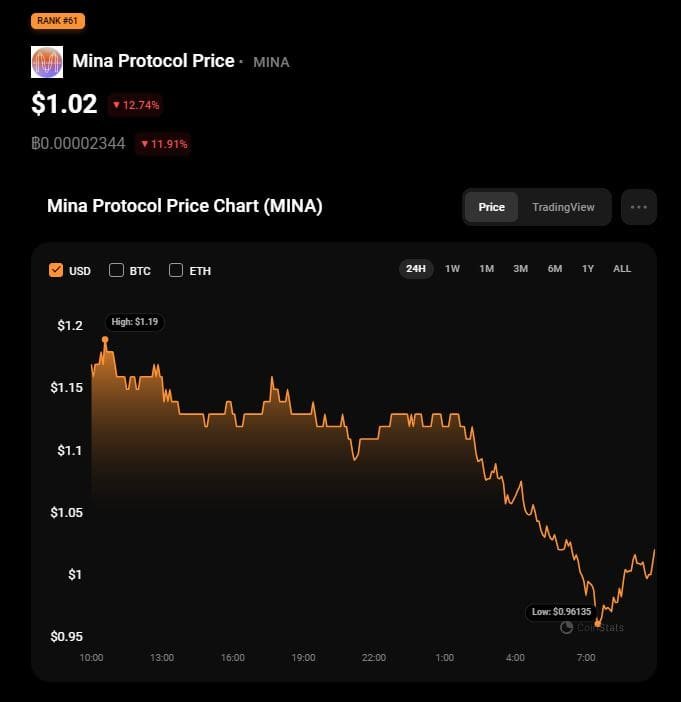Screen dimensions: 681x702
Task: Select the 3M time range
Action: coord(520,268)
